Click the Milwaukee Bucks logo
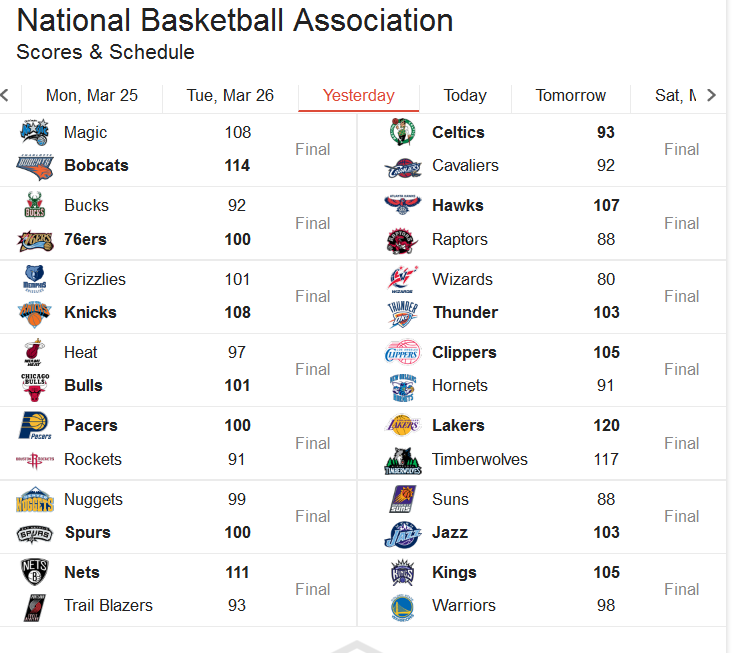Viewport: 735px width, 653px height. (x=34, y=206)
